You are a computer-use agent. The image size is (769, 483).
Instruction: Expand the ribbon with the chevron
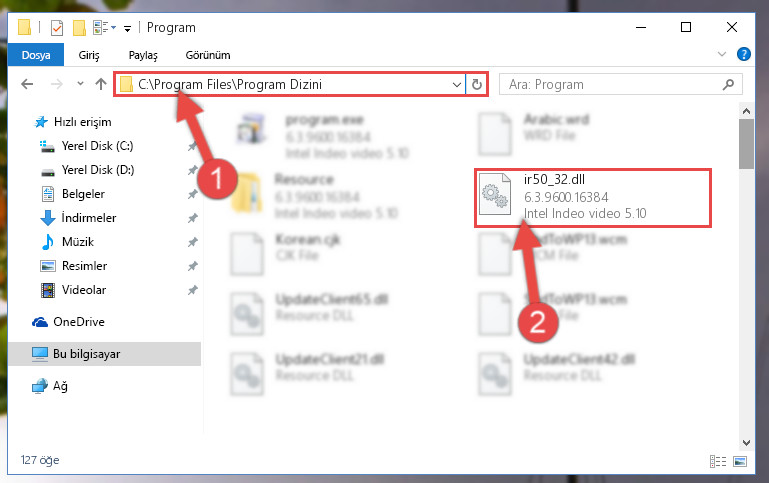point(721,54)
